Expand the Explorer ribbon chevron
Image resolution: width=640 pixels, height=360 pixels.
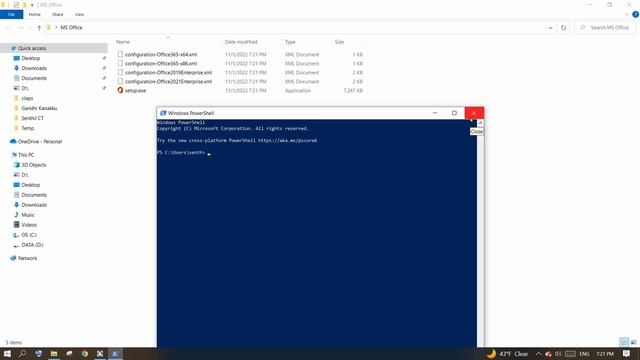coord(627,14)
